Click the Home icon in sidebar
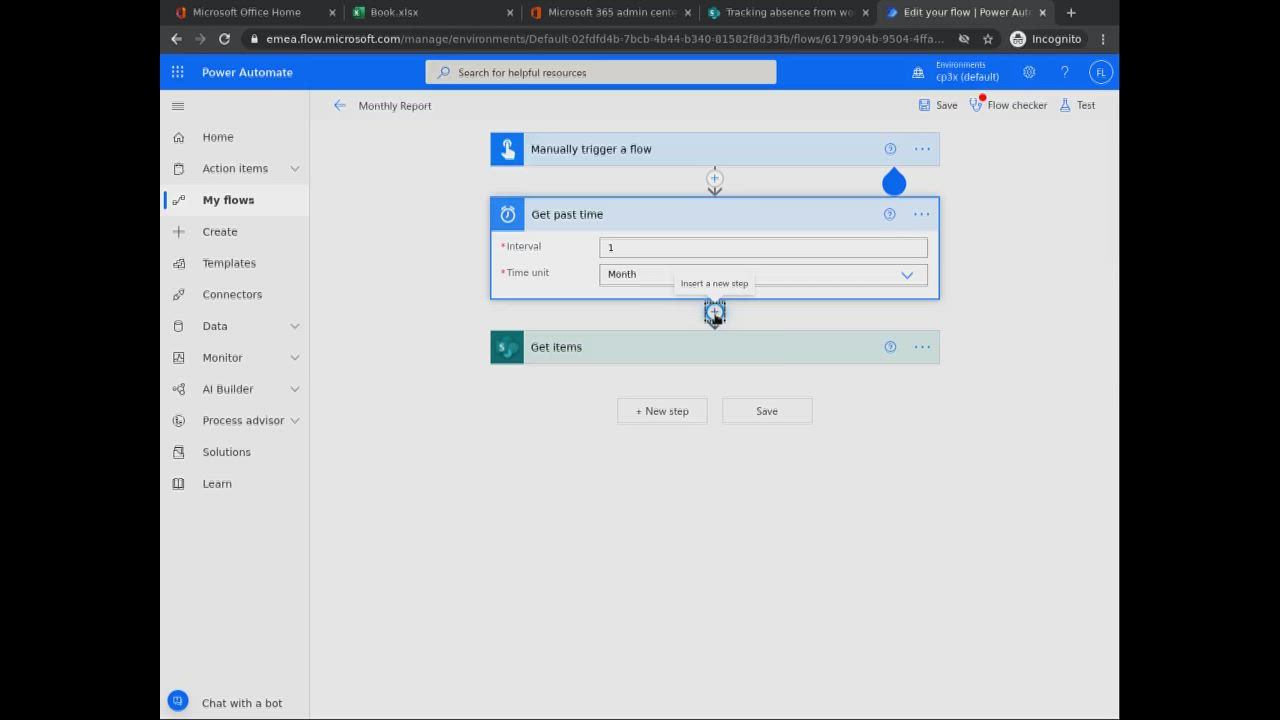This screenshot has width=1280, height=720. tap(179, 137)
